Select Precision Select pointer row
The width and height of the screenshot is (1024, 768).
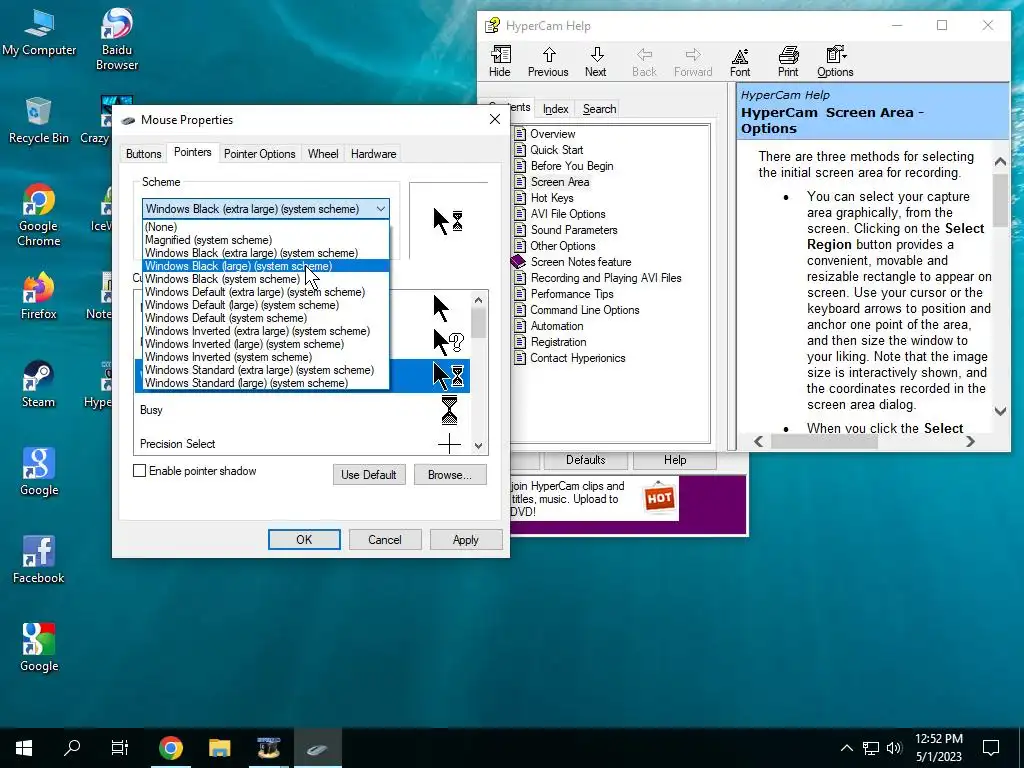click(x=302, y=444)
